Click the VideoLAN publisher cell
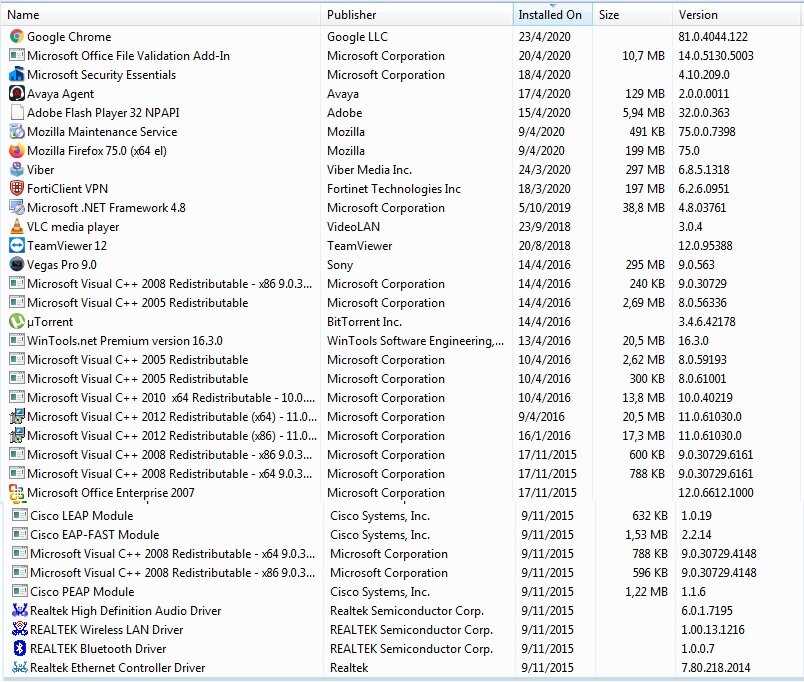804x682 pixels. (353, 227)
